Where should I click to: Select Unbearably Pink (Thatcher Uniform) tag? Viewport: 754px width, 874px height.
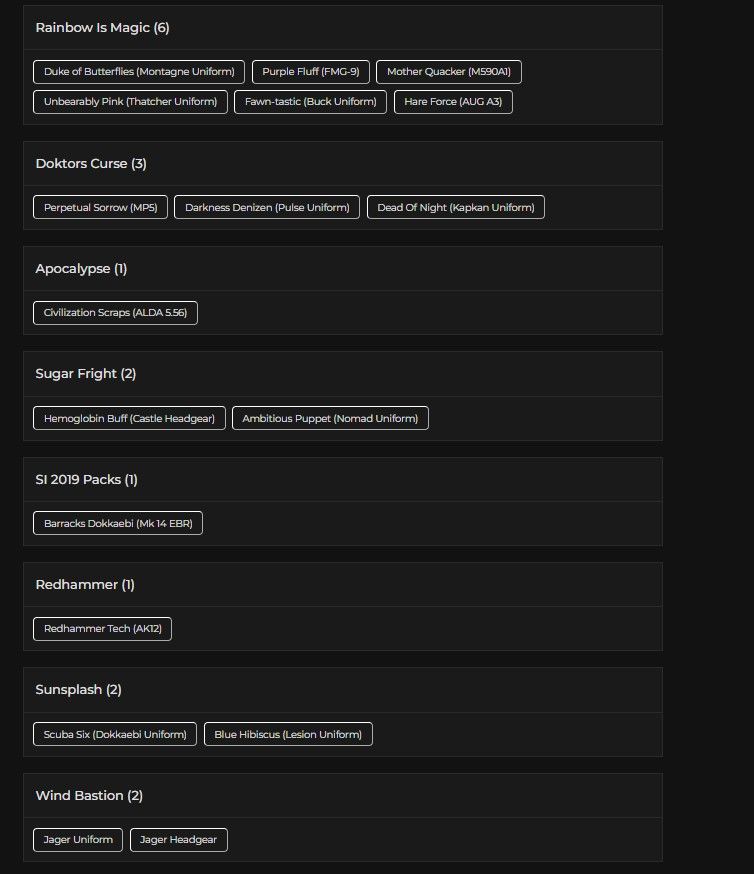coord(130,102)
